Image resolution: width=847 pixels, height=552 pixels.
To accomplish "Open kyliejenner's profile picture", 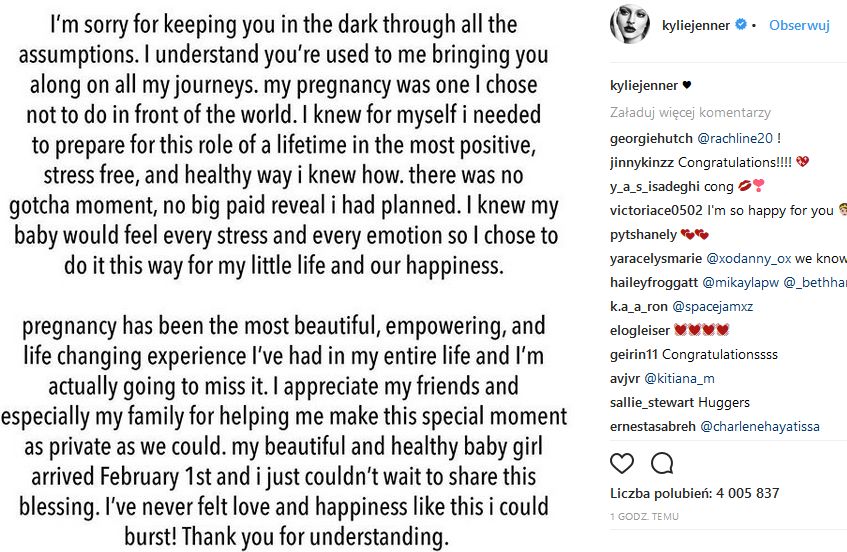I will (631, 26).
